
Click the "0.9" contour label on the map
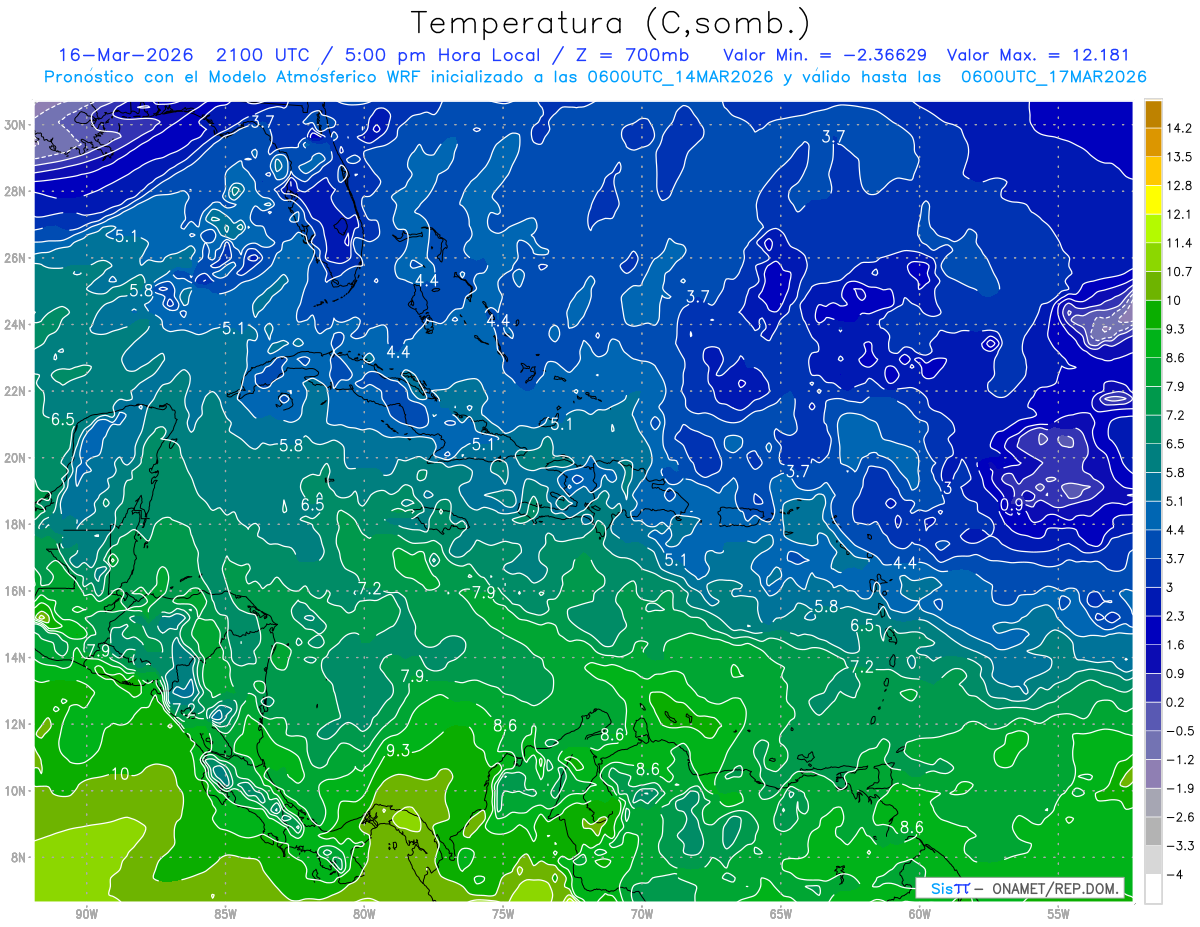point(1011,505)
